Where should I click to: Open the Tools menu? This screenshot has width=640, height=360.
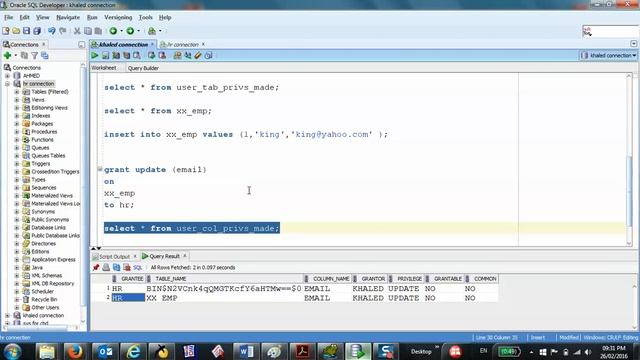145,18
